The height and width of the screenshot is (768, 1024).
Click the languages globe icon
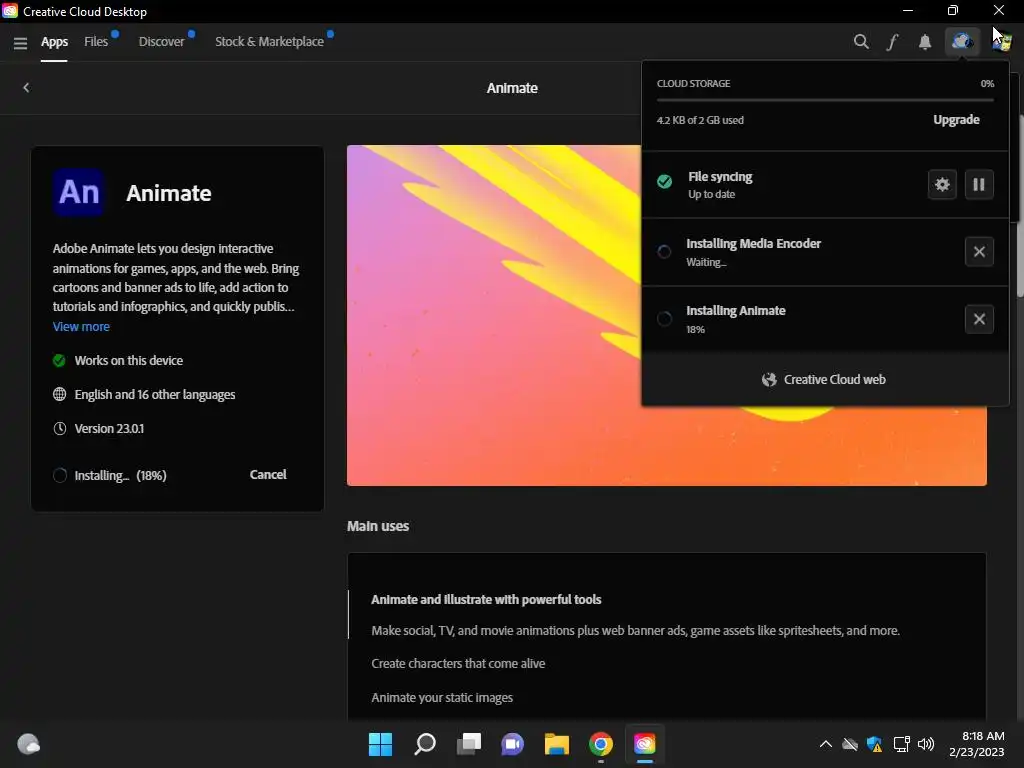[59, 394]
